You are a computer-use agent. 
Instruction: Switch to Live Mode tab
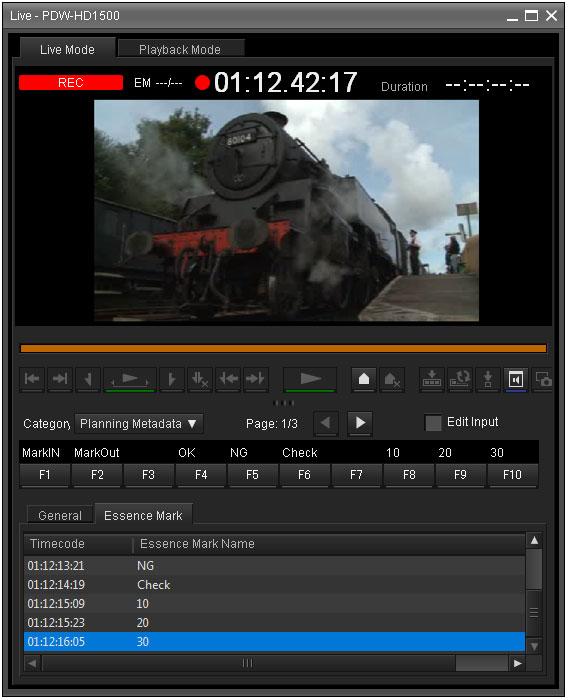67,49
